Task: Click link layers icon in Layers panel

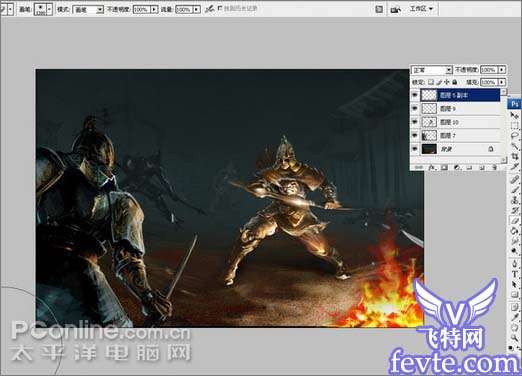Action: 419,167
